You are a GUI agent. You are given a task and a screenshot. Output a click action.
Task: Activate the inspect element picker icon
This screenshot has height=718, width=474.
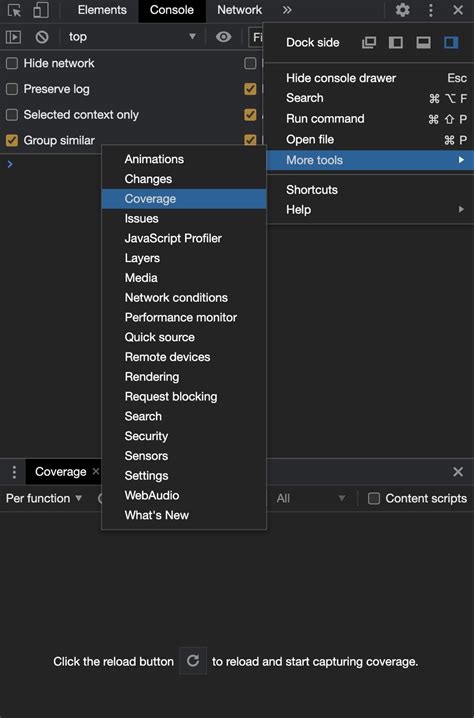tap(14, 10)
